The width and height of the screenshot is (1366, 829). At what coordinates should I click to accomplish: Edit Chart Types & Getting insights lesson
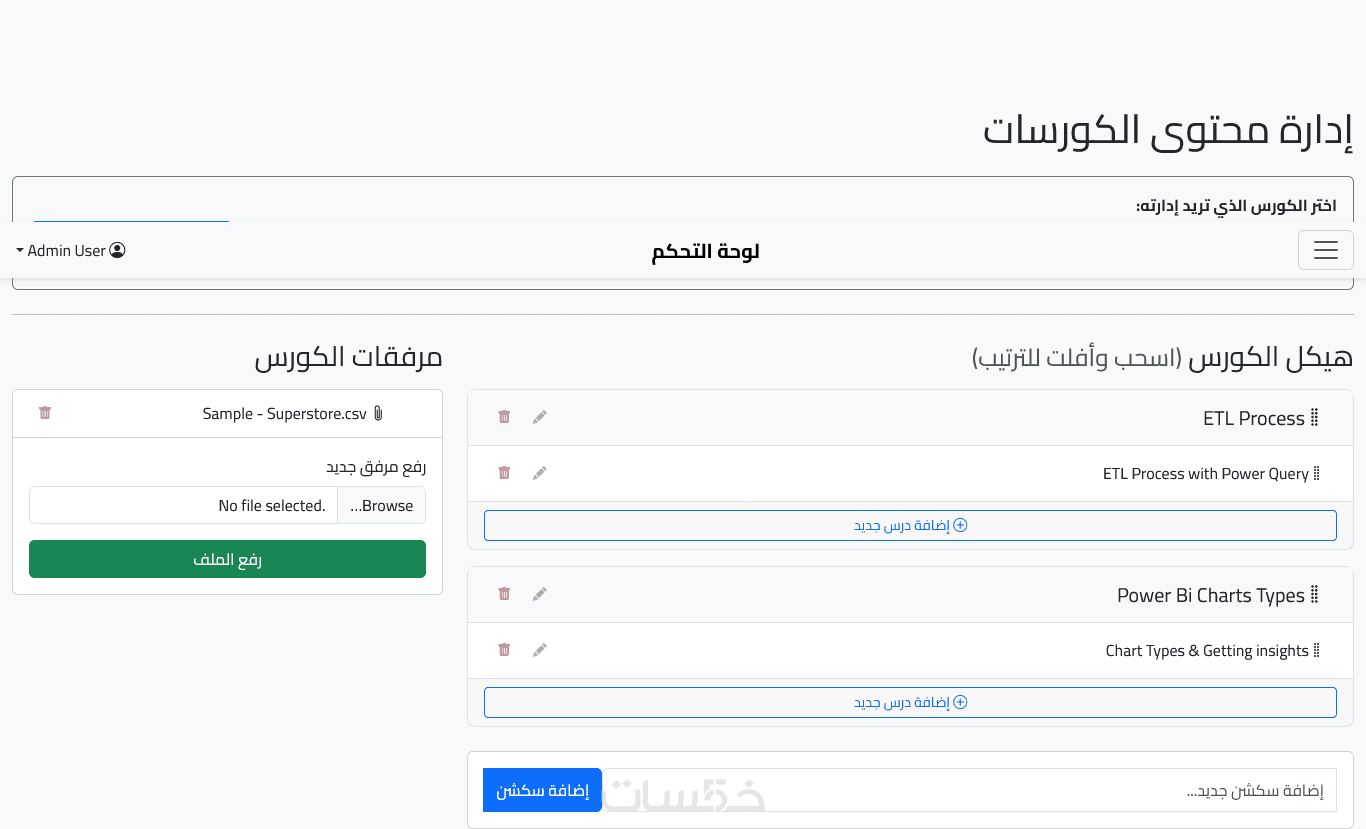(540, 650)
